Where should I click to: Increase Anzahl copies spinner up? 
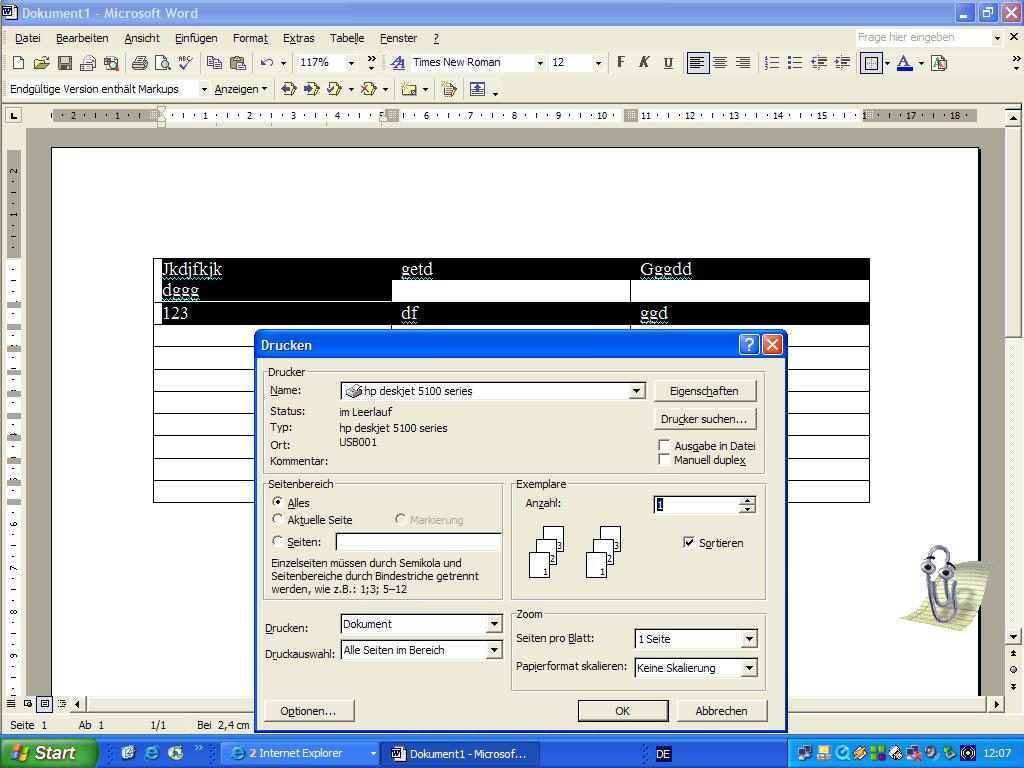(x=747, y=500)
